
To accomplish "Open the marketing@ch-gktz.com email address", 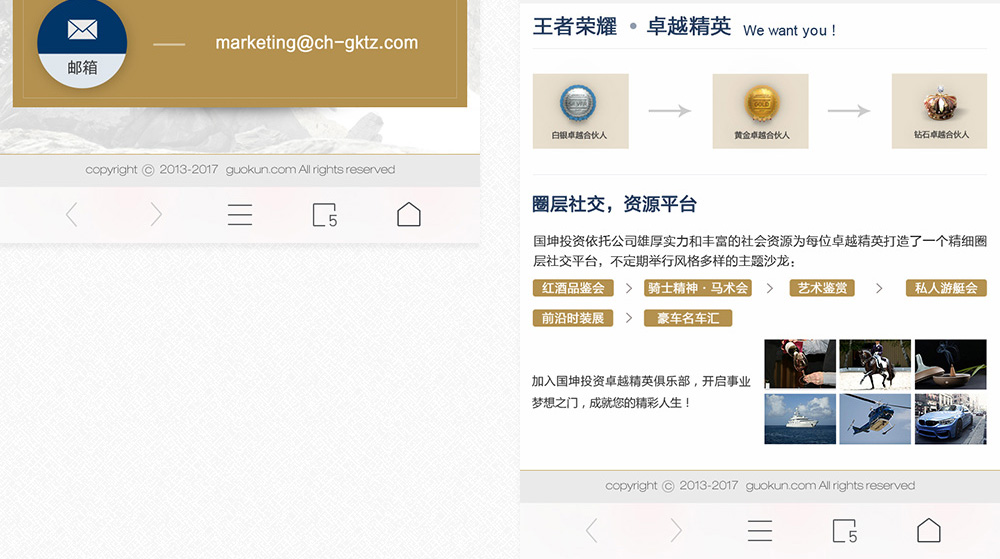I will (x=316, y=43).
